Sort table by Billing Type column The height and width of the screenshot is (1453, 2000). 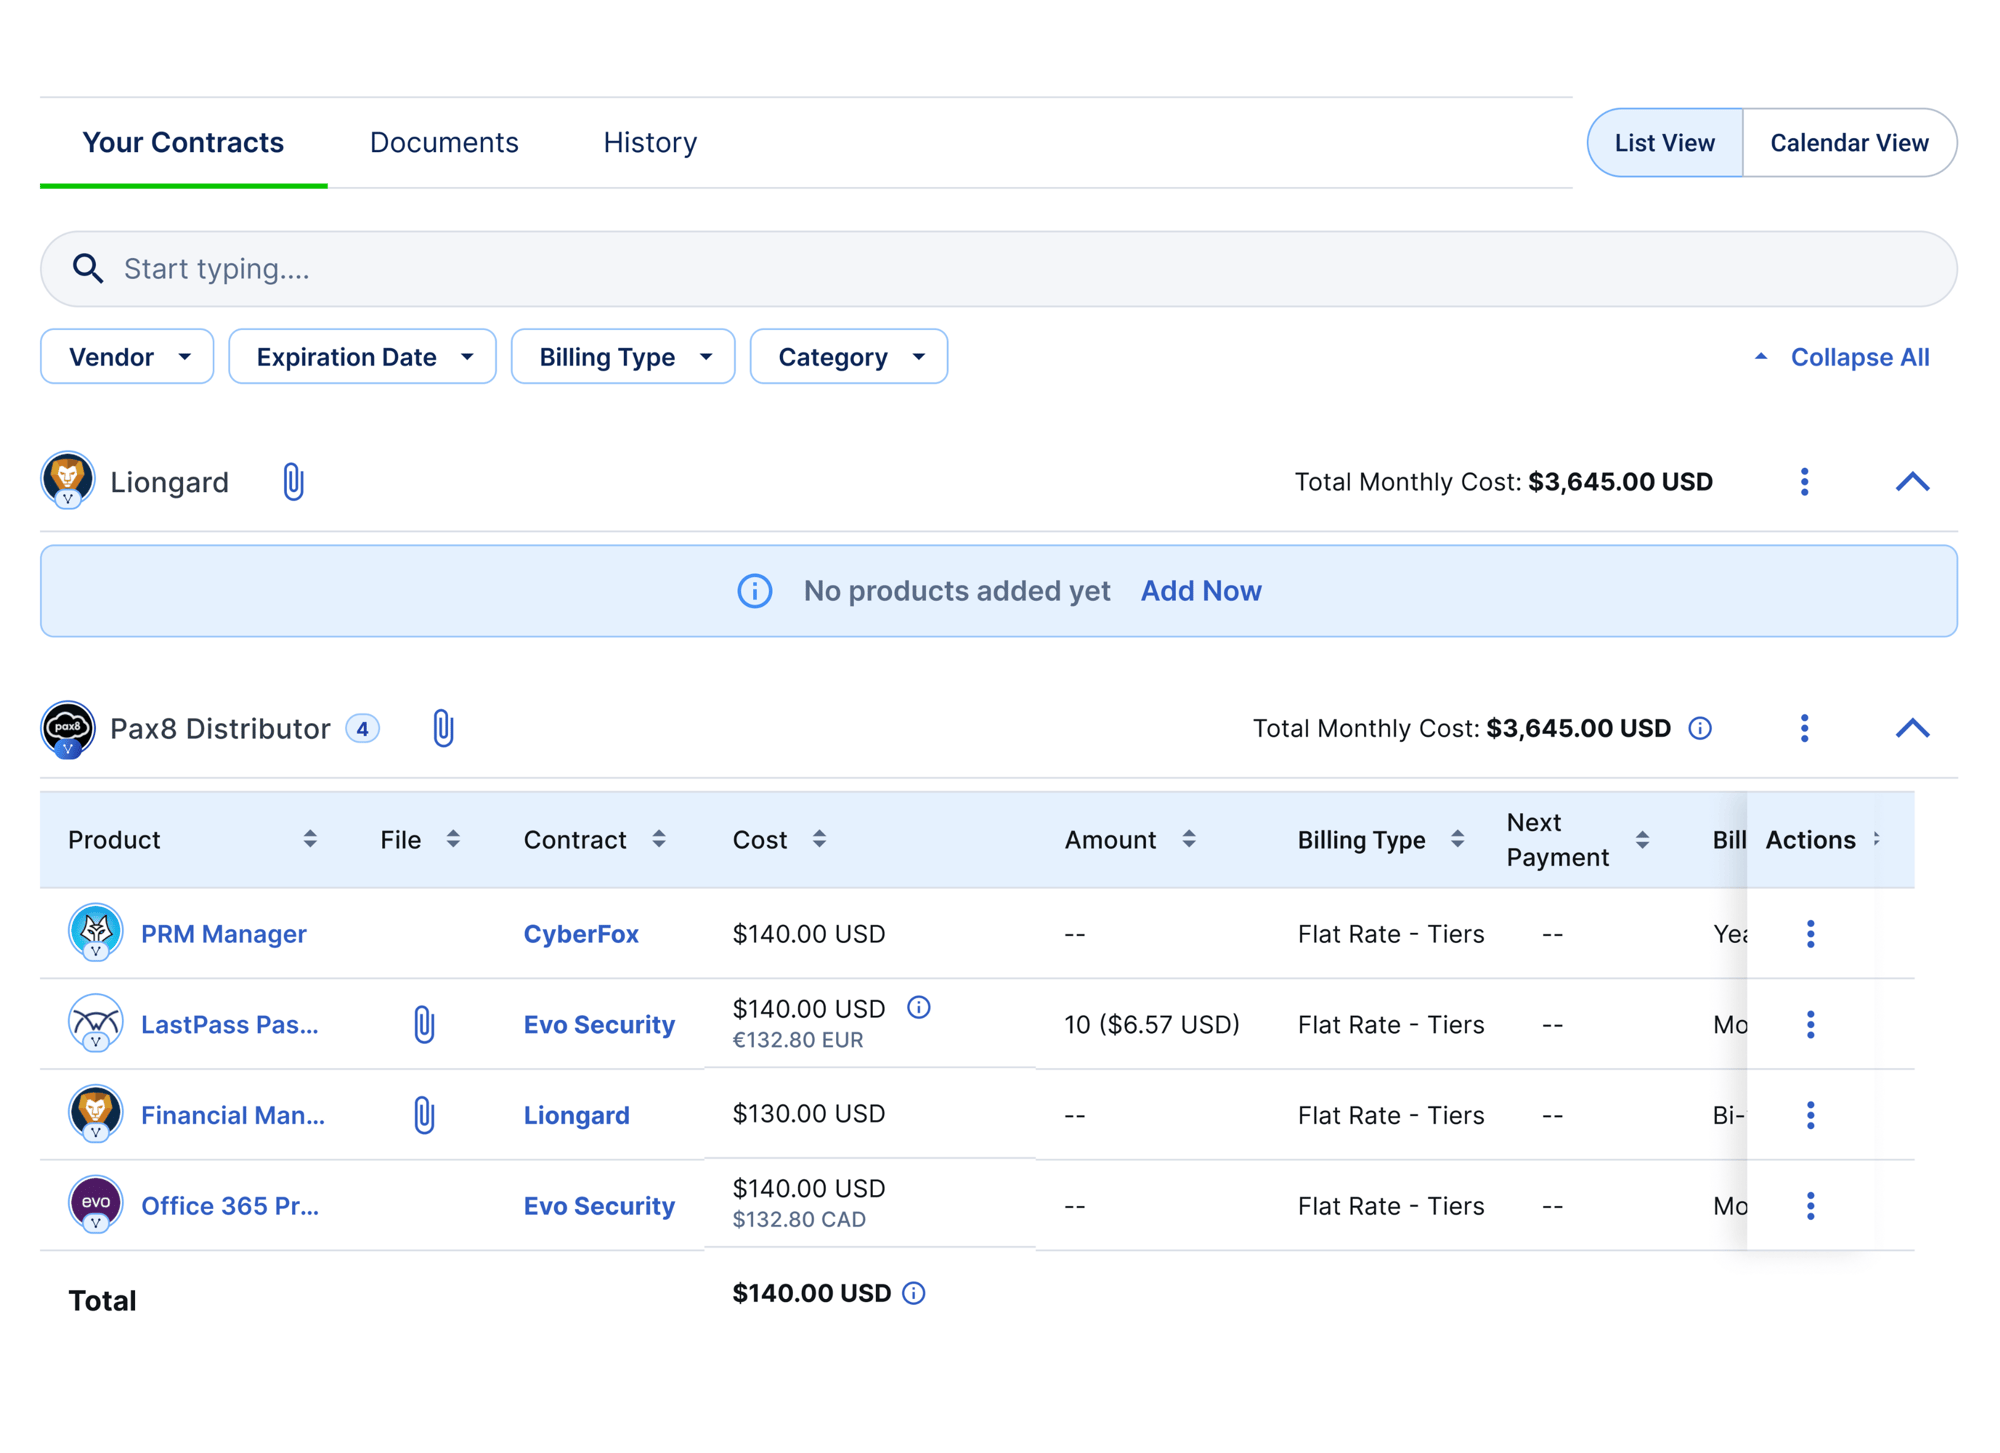pos(1458,840)
